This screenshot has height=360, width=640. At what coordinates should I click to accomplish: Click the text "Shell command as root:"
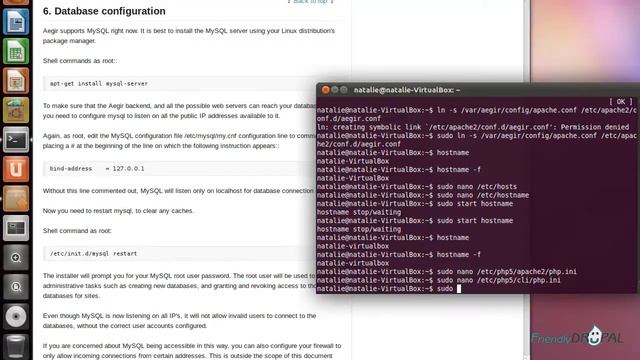point(77,231)
